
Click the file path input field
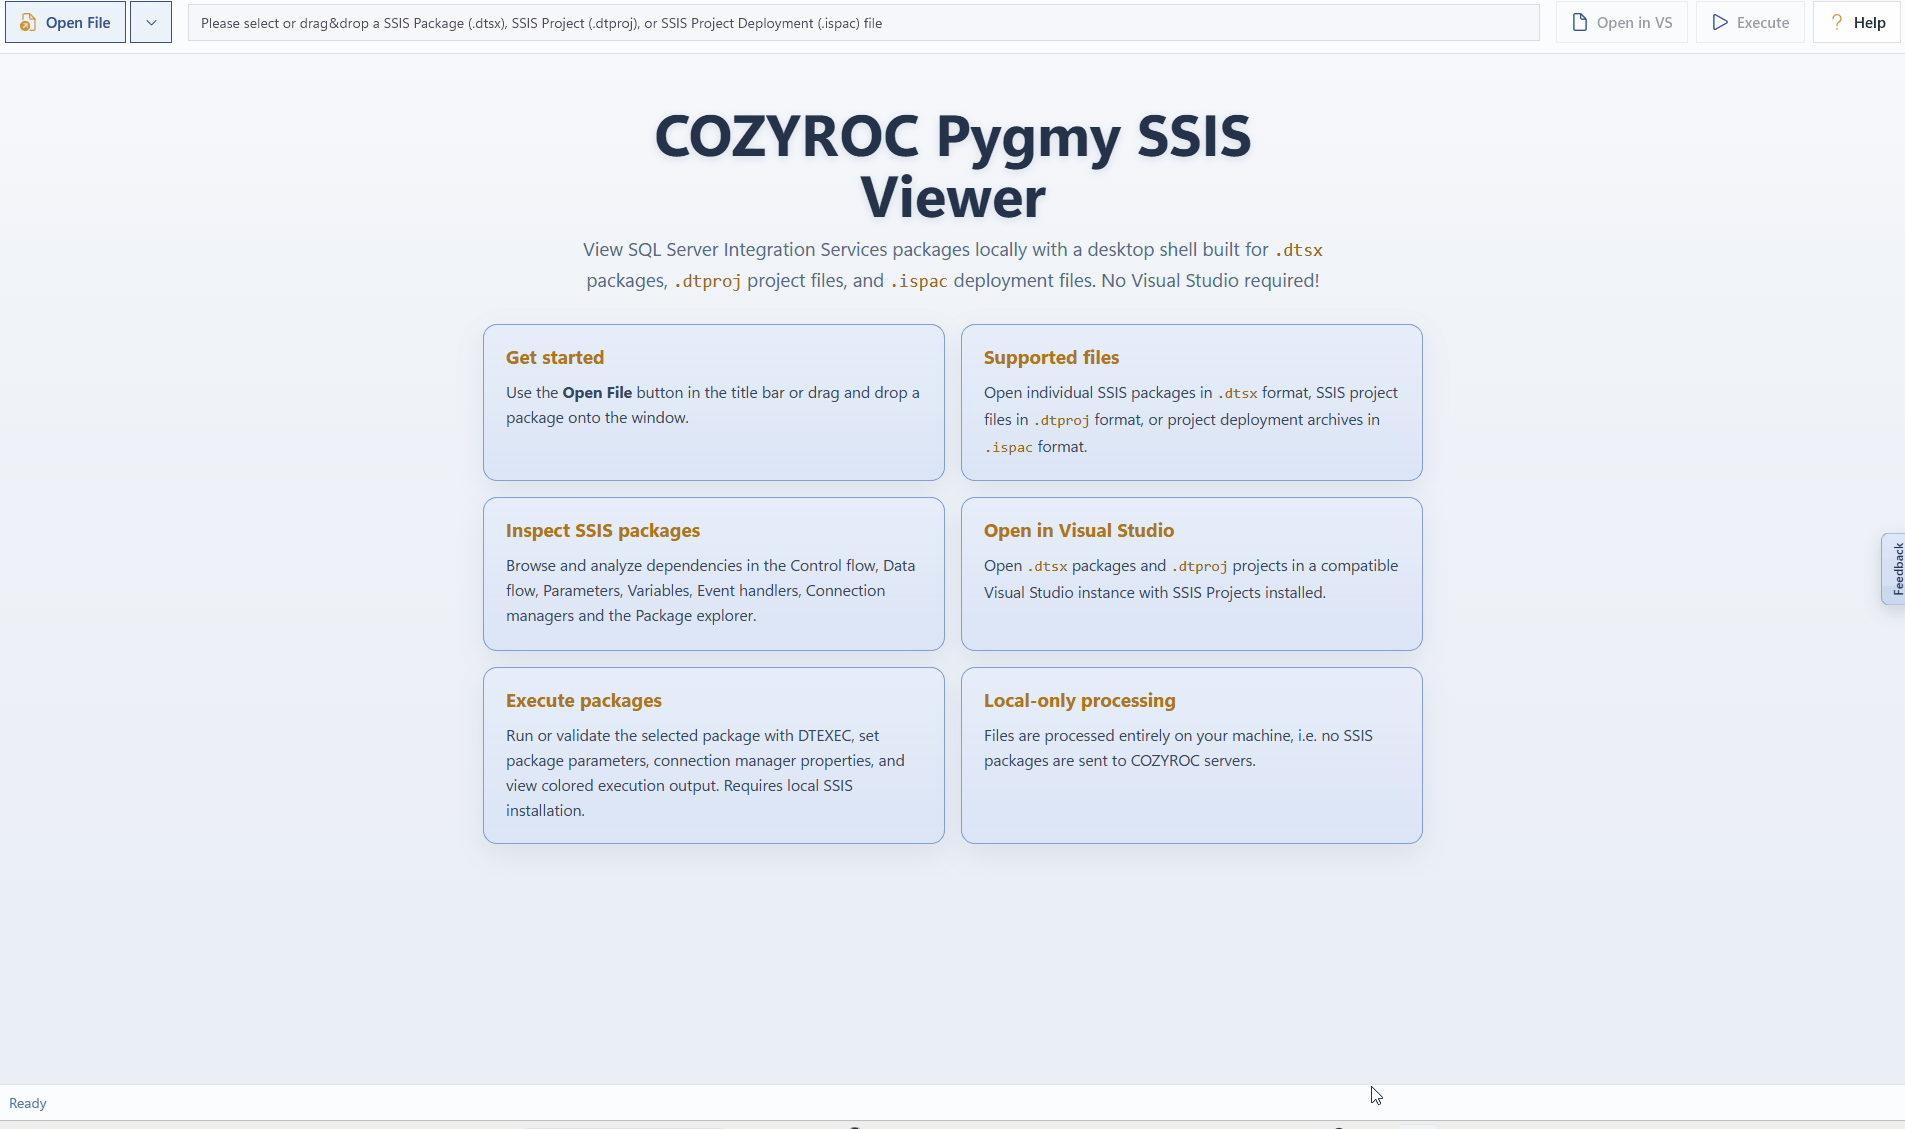click(863, 22)
